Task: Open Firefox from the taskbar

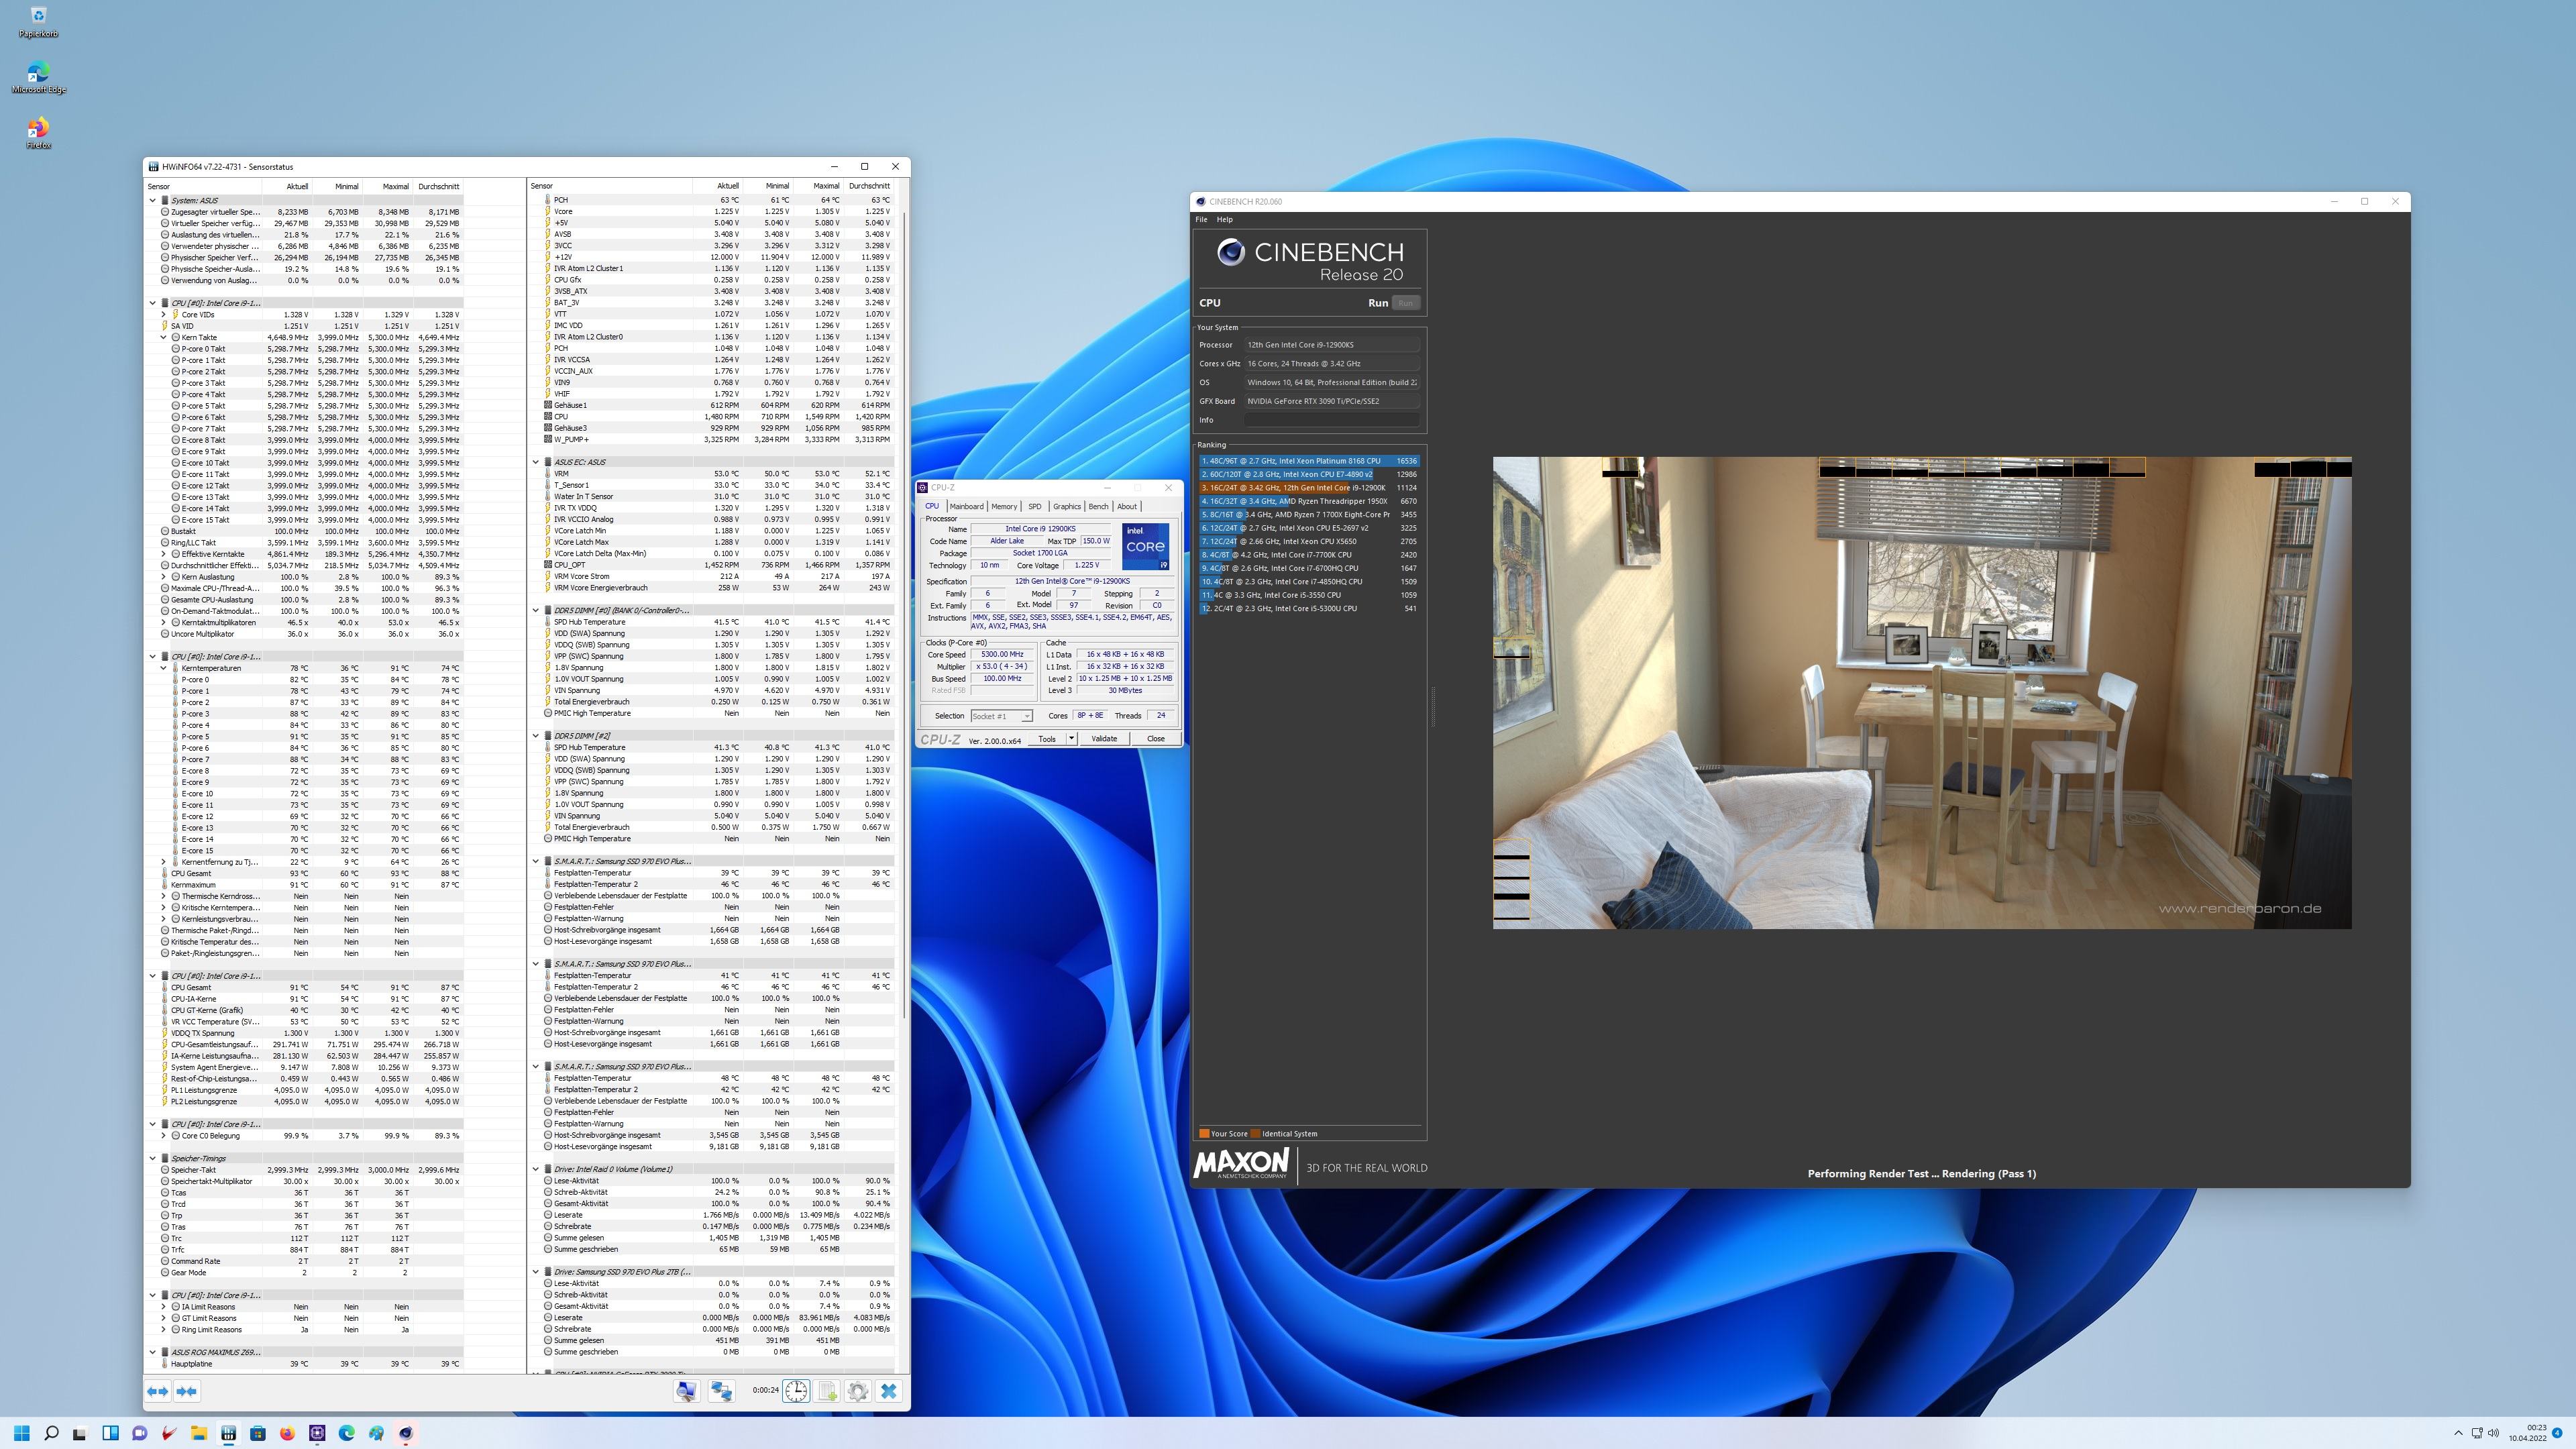Action: (x=287, y=1433)
